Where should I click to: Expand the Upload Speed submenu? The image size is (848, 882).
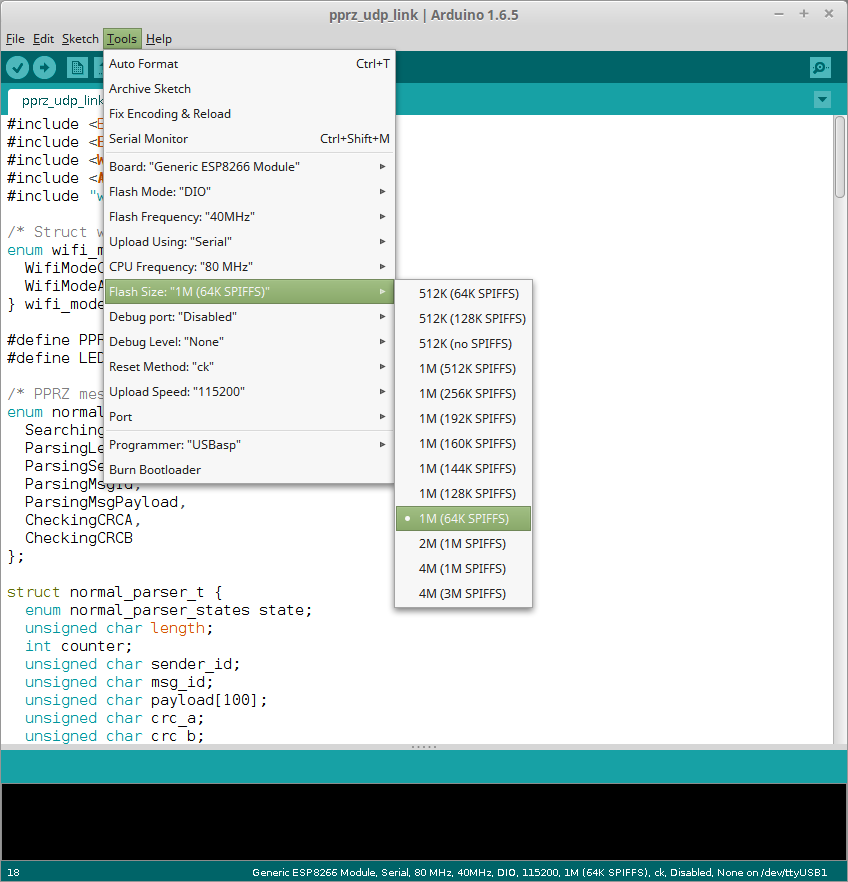click(249, 392)
